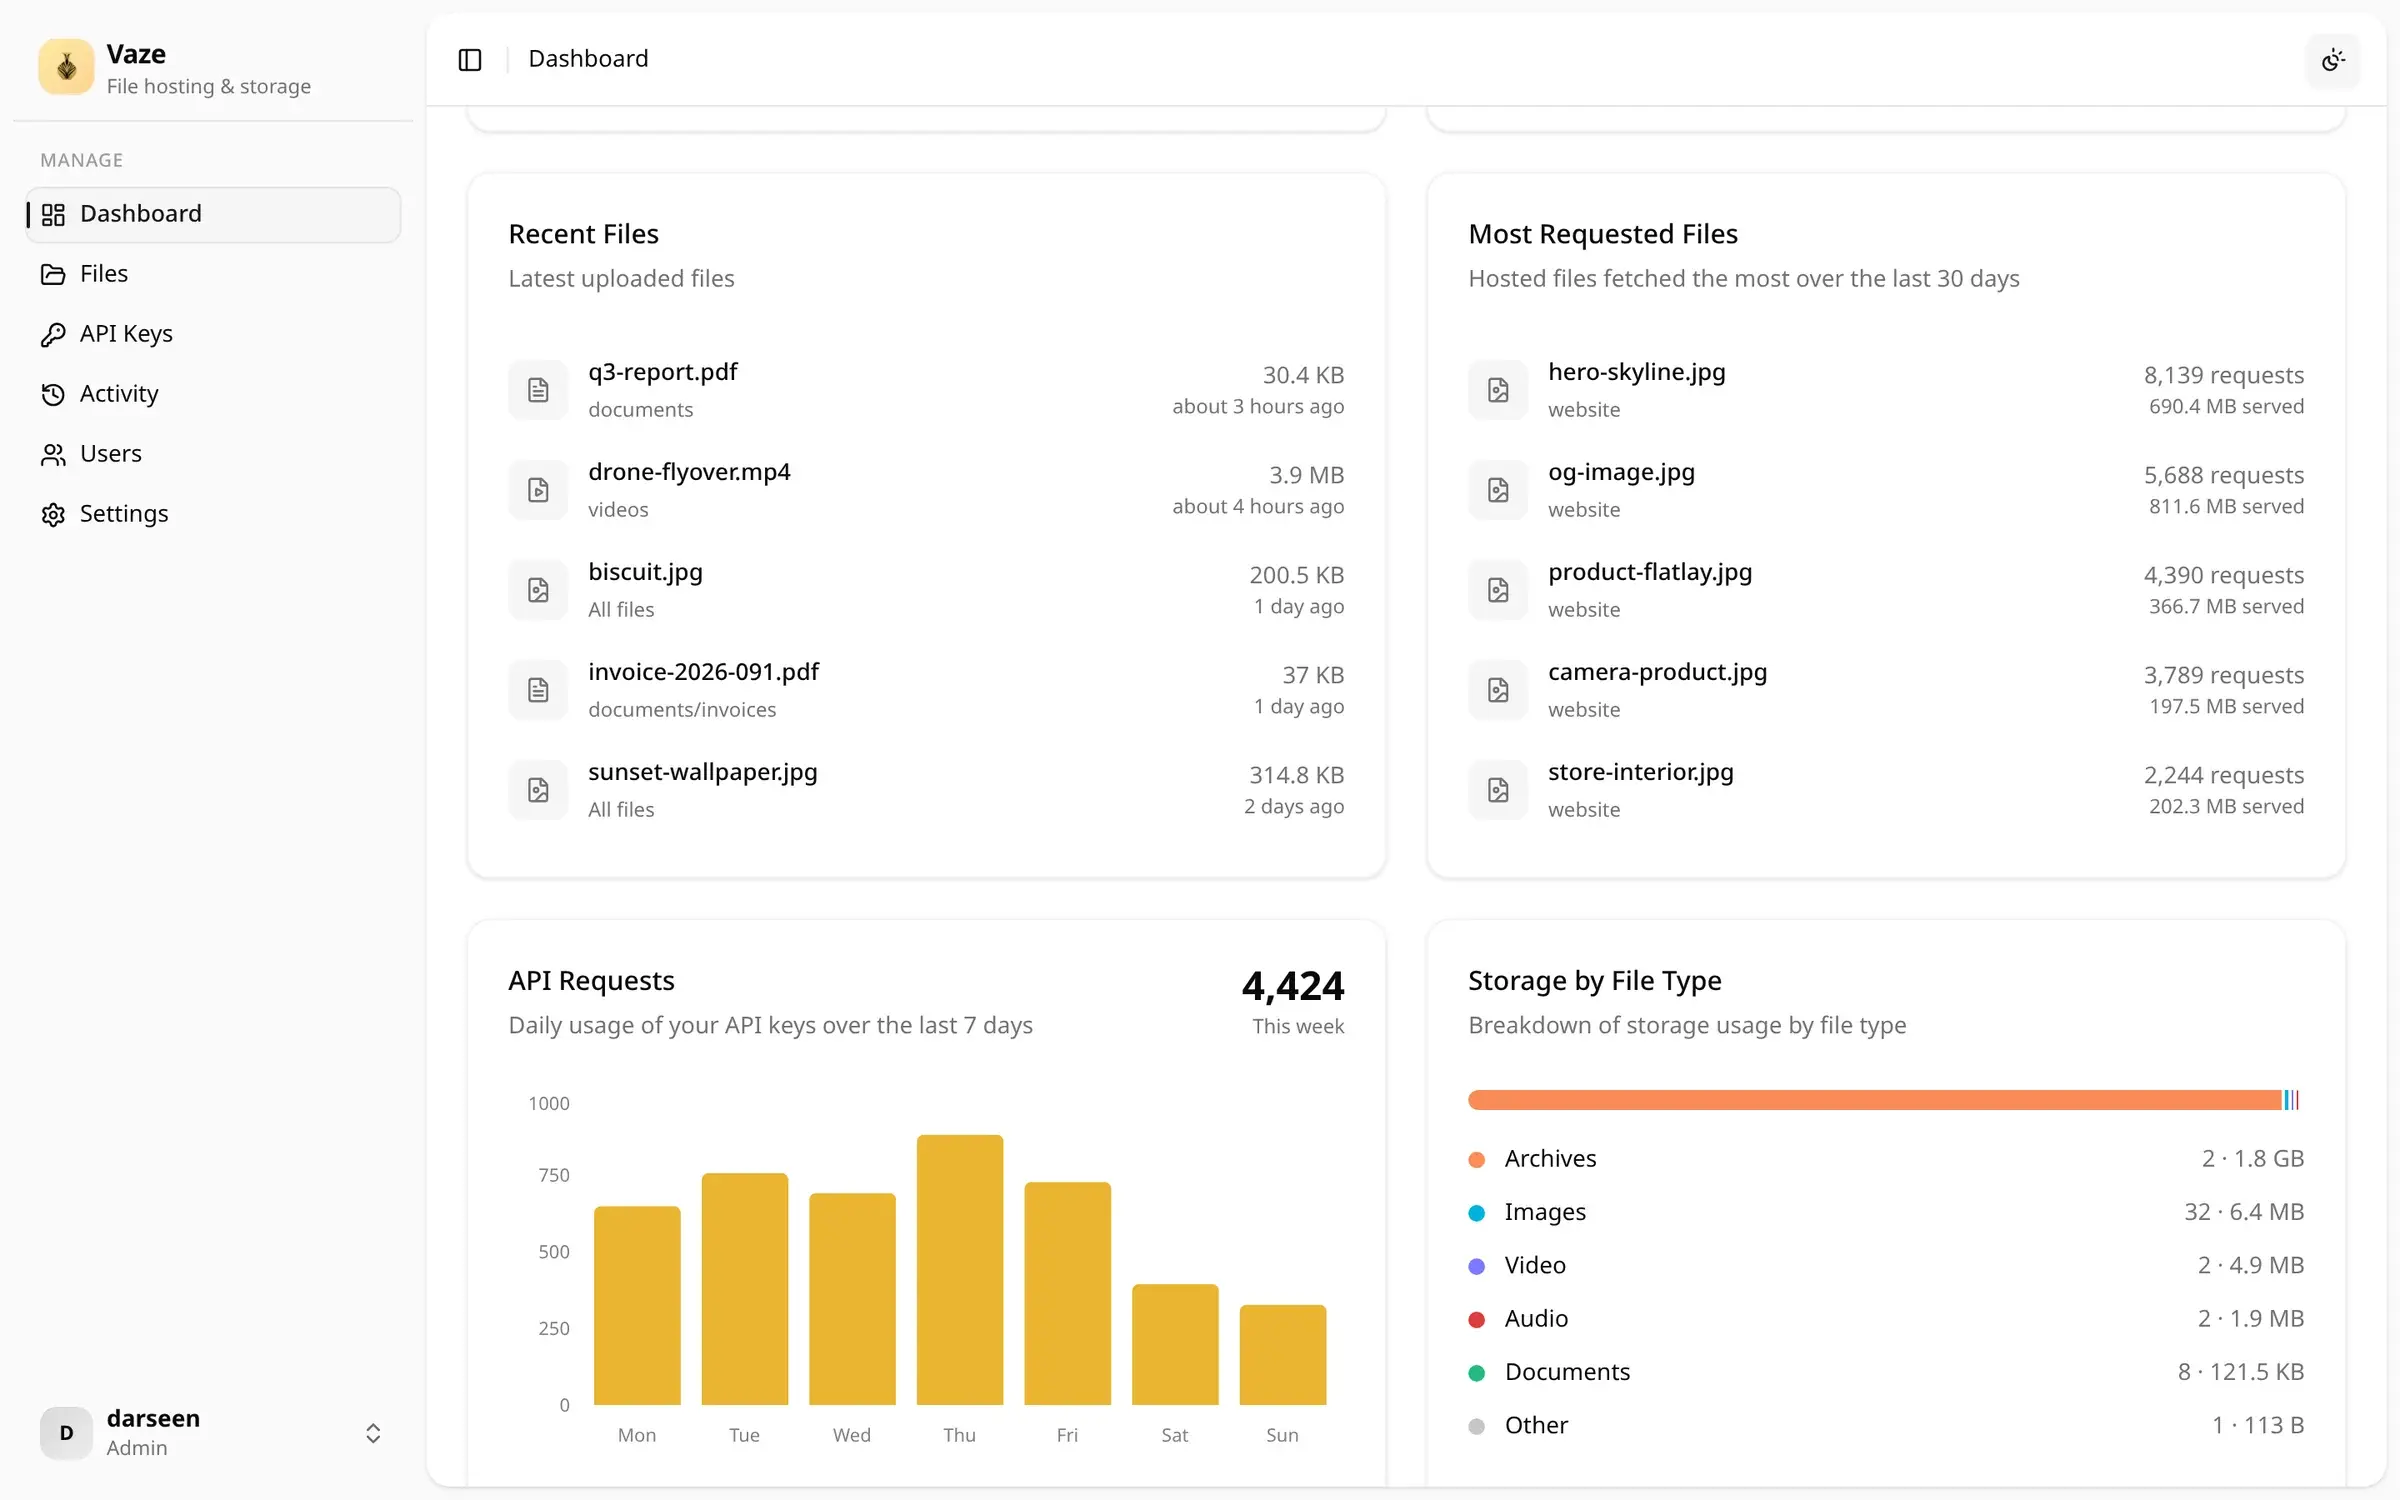Click the image icon for product-flatlay.jpg
Viewport: 2400px width, 1500px height.
coord(1498,590)
